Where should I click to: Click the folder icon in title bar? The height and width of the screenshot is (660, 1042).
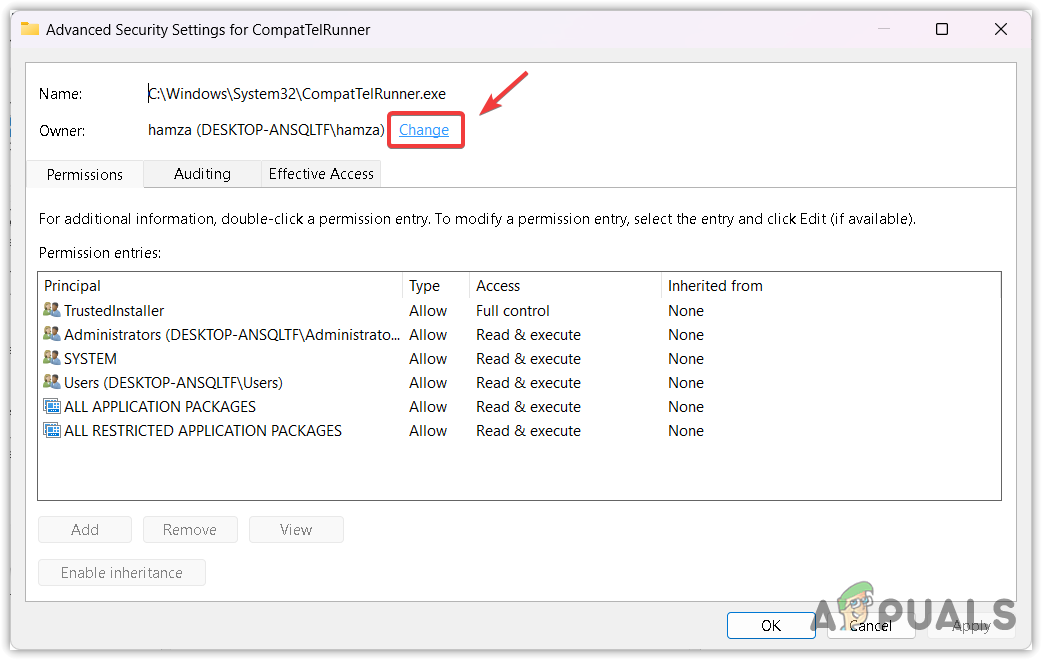point(30,29)
